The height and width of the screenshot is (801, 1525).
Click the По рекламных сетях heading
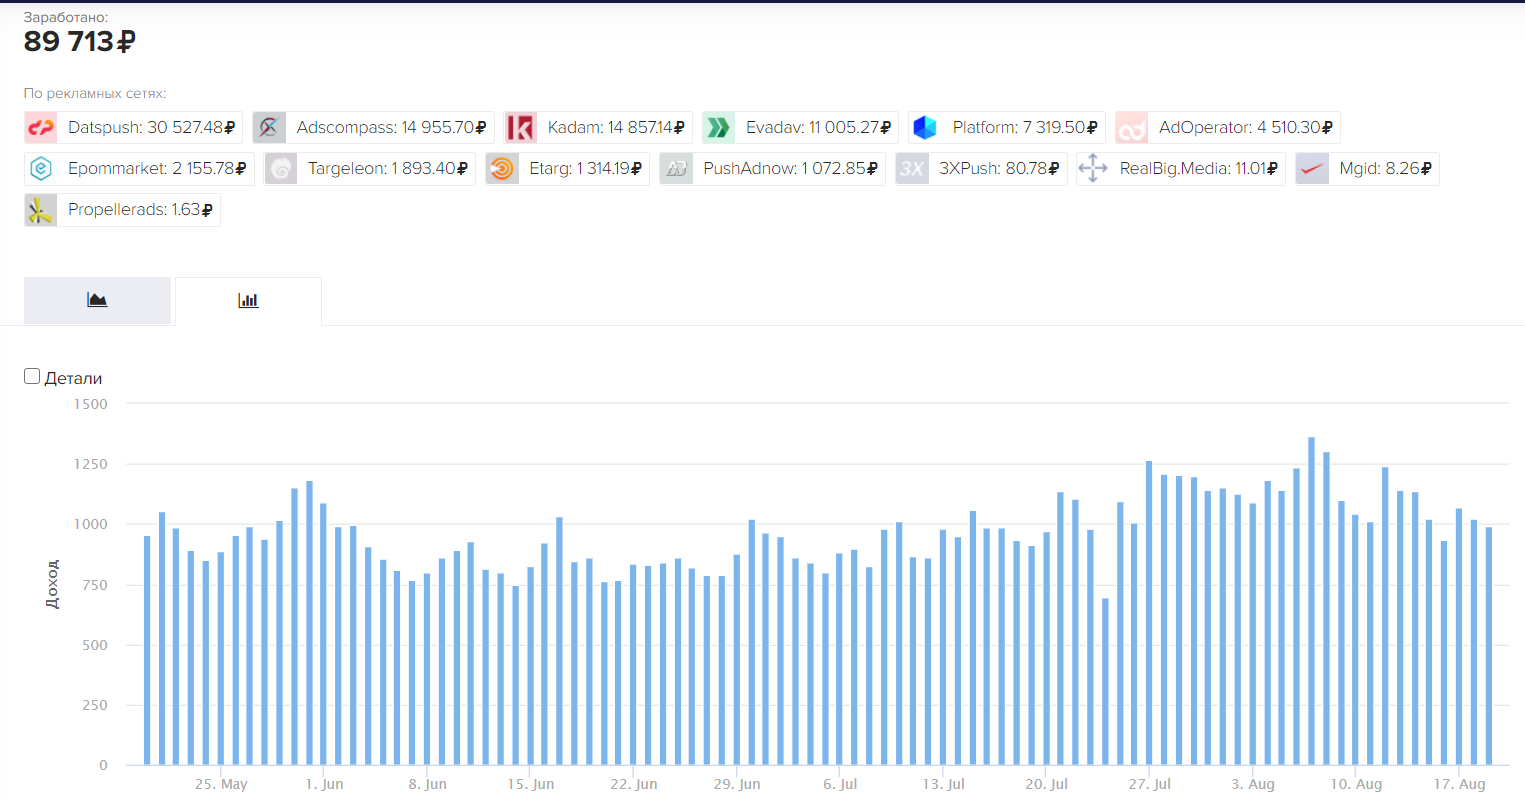95,93
